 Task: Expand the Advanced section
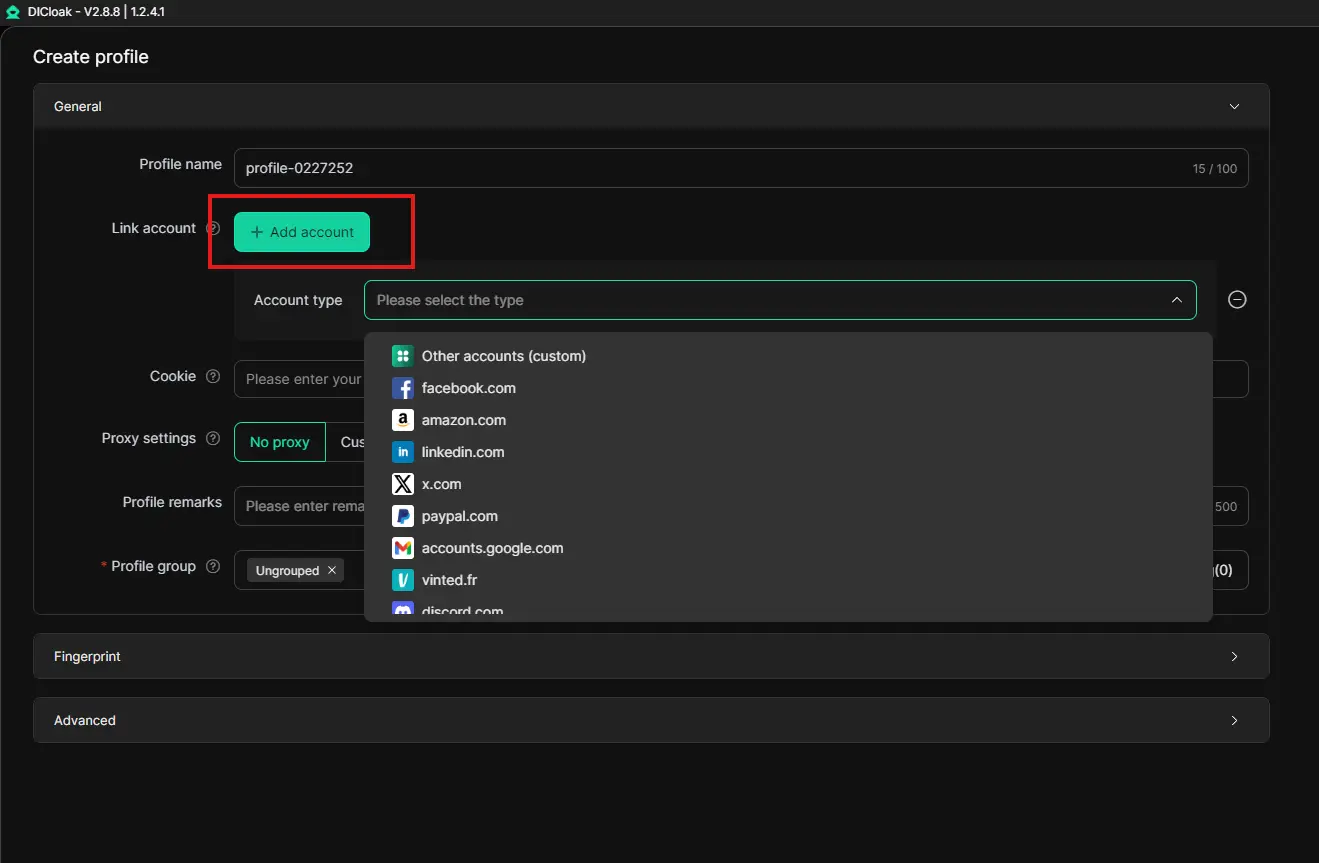tap(1234, 721)
